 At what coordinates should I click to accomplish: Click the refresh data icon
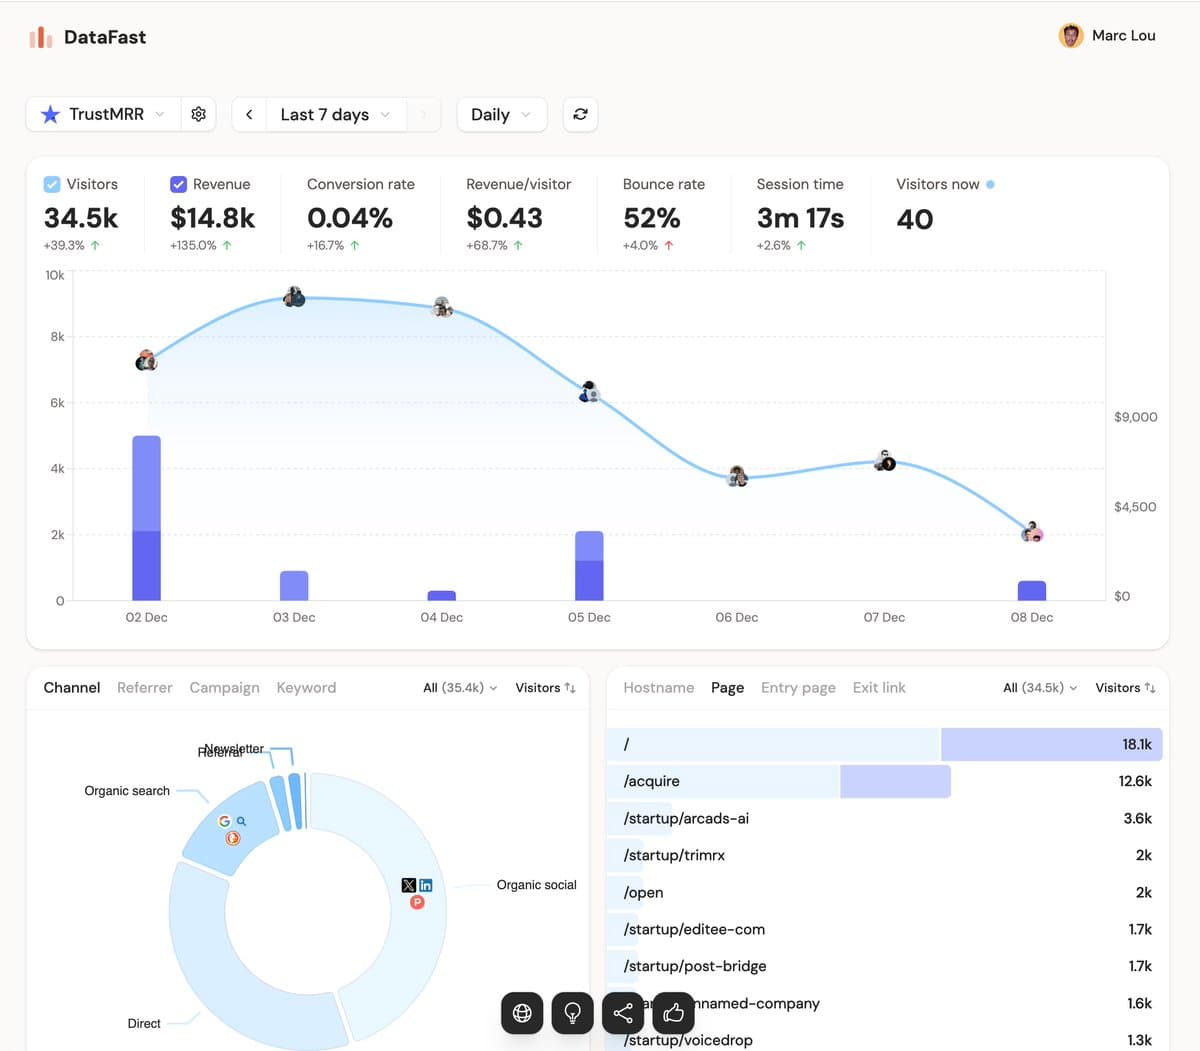pyautogui.click(x=580, y=114)
